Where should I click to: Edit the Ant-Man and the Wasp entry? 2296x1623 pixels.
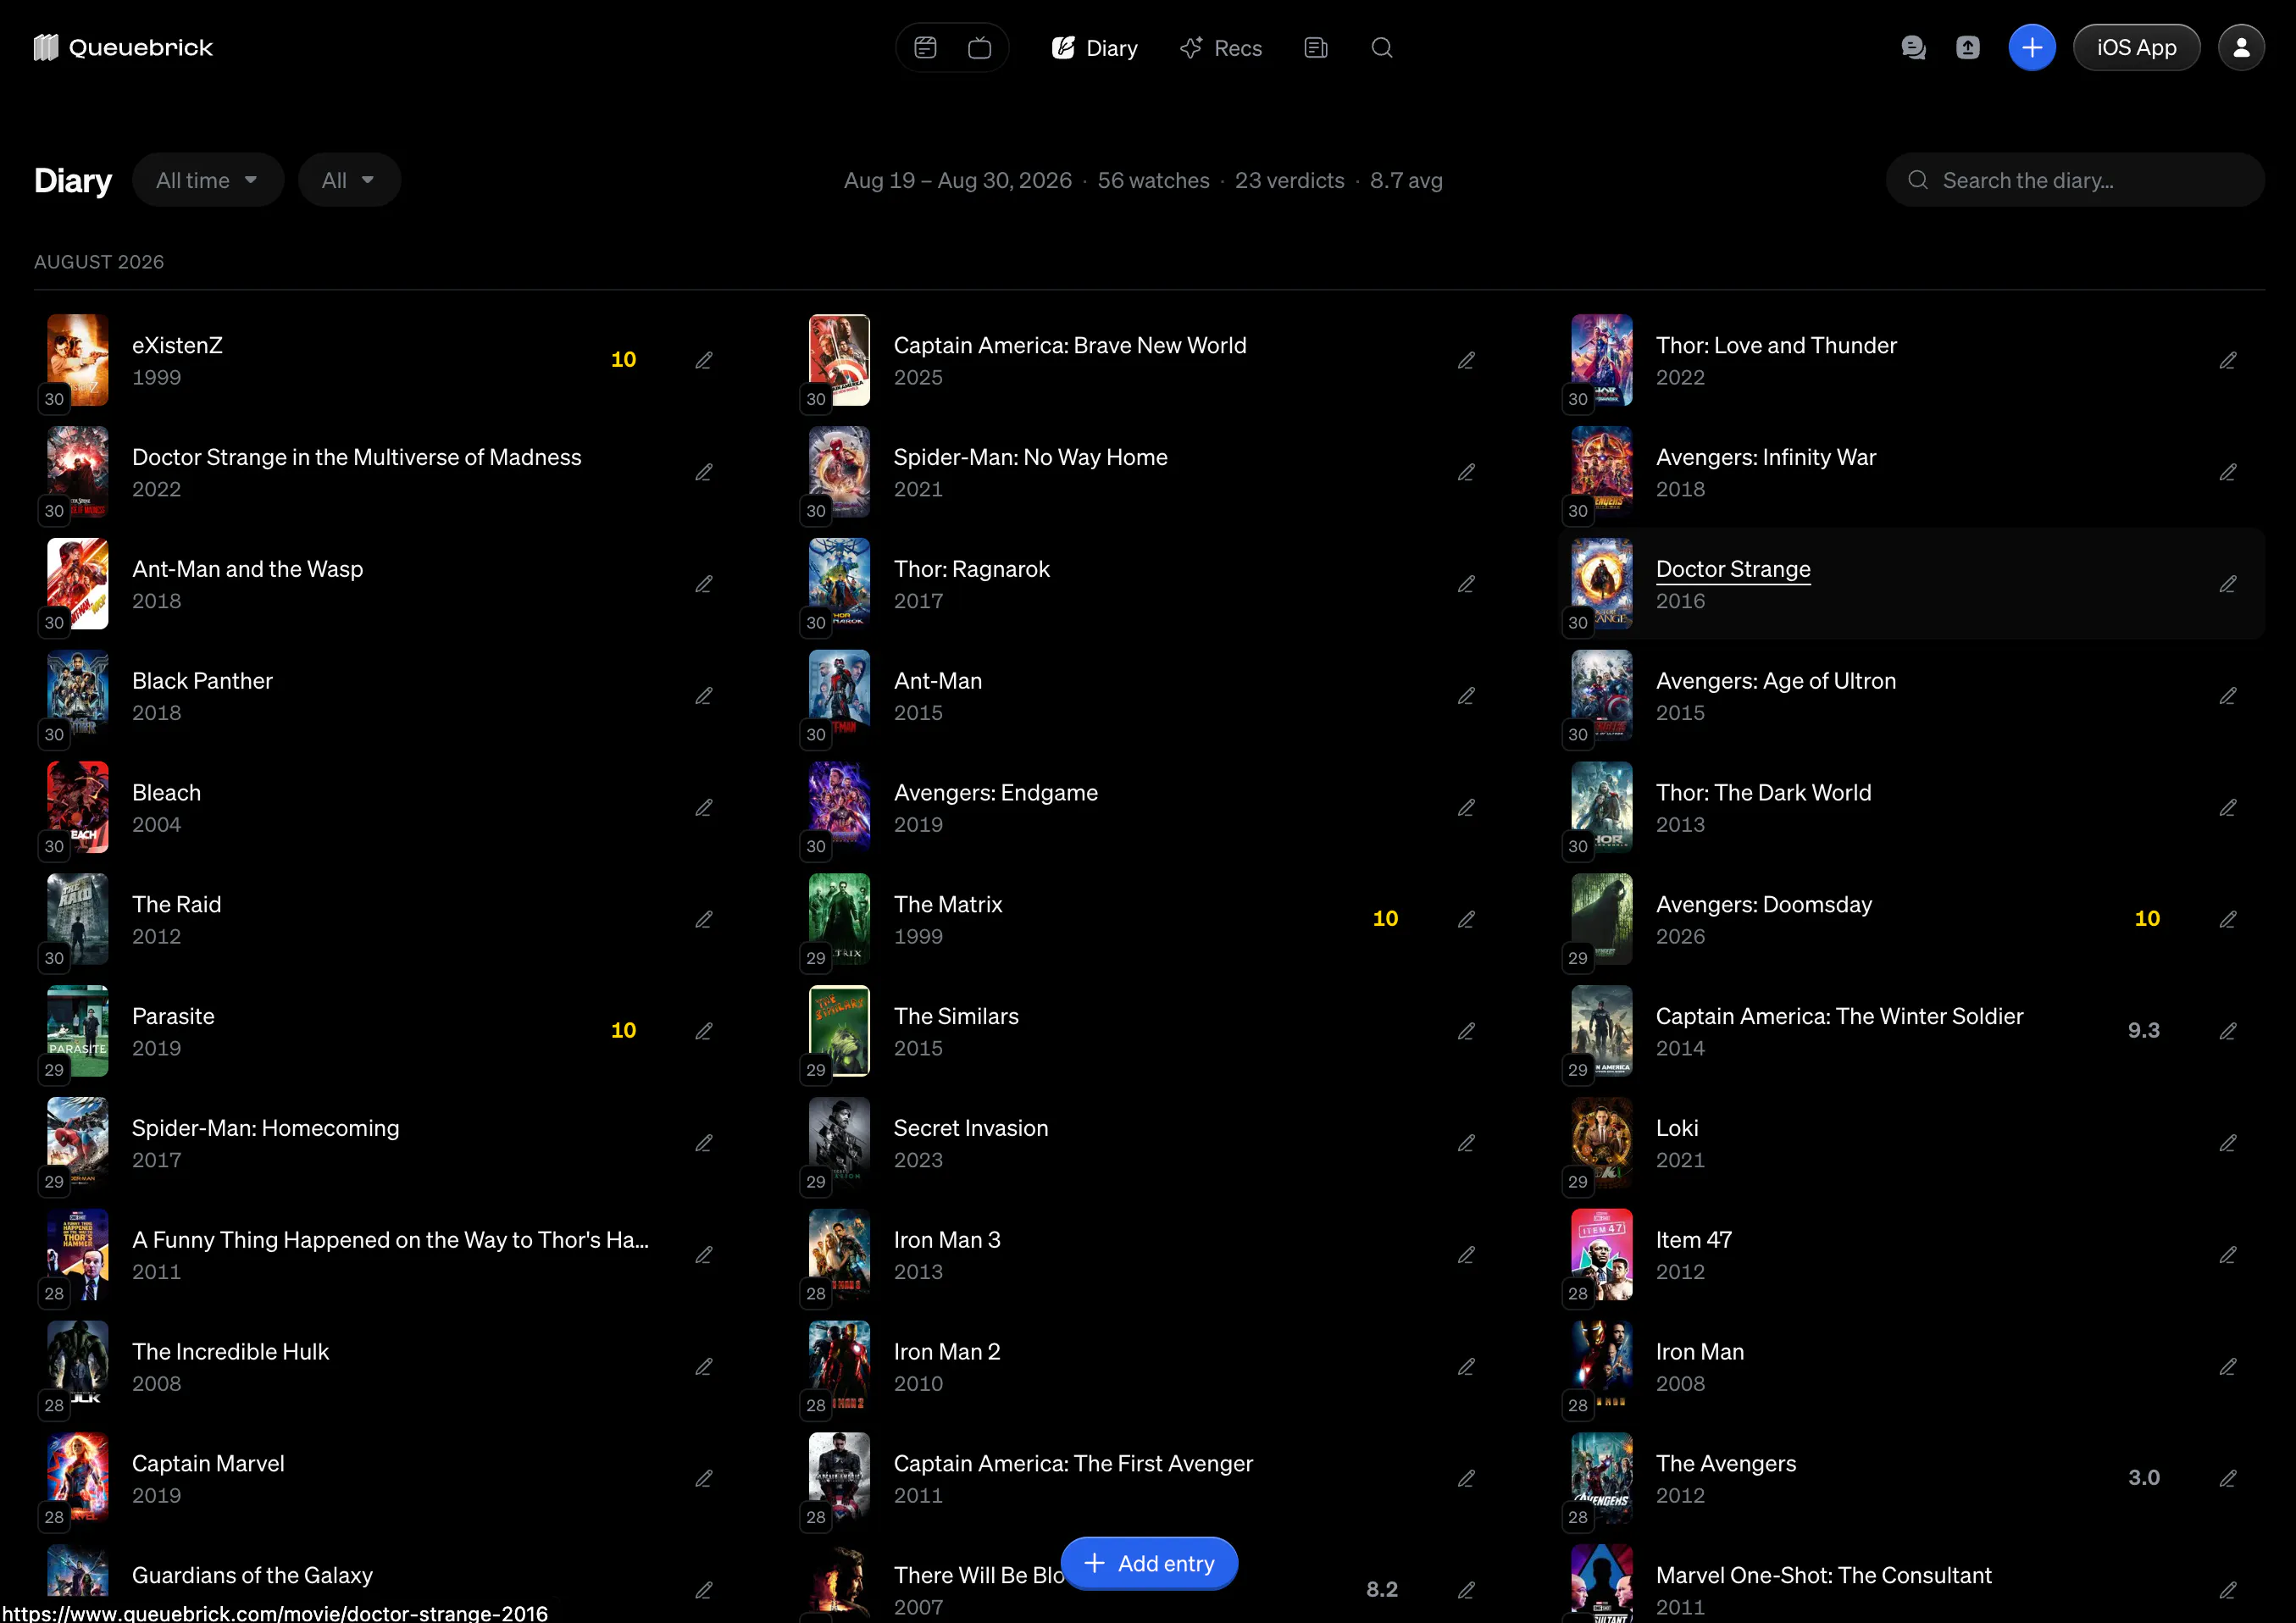pos(704,584)
